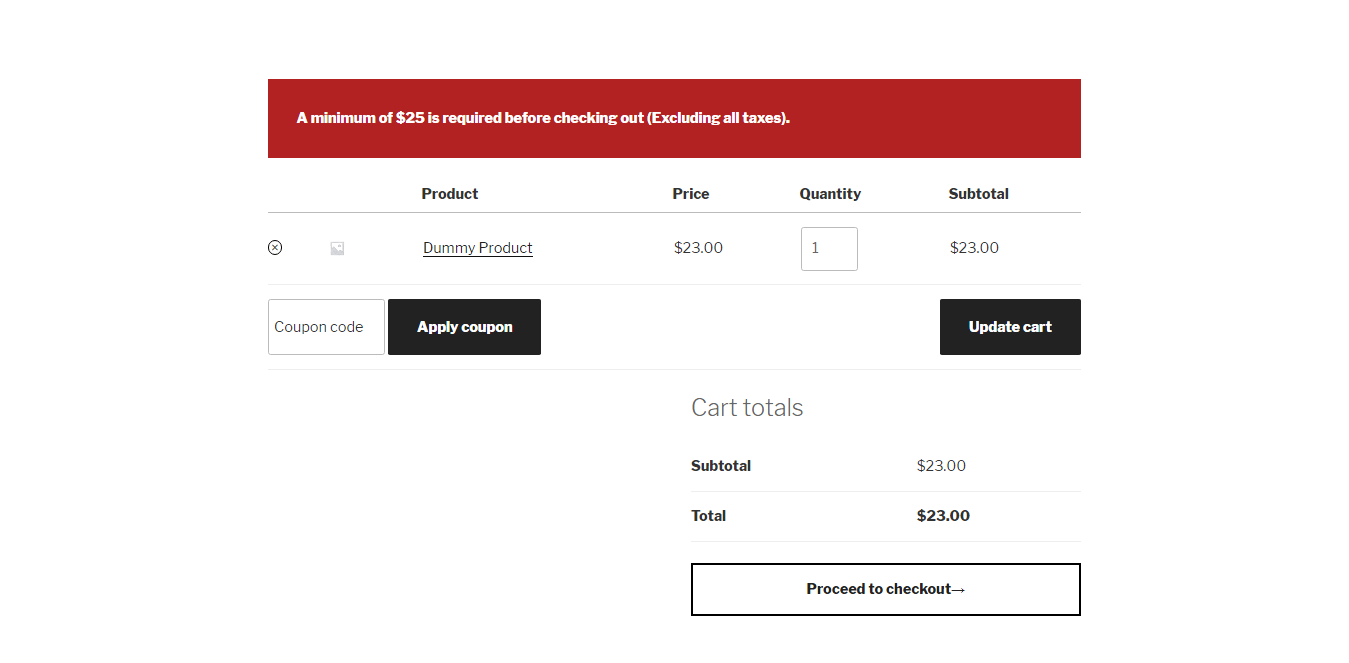Viewport: 1349px width, 663px height.
Task: Select the Subtotal label in Cart totals
Action: point(721,466)
